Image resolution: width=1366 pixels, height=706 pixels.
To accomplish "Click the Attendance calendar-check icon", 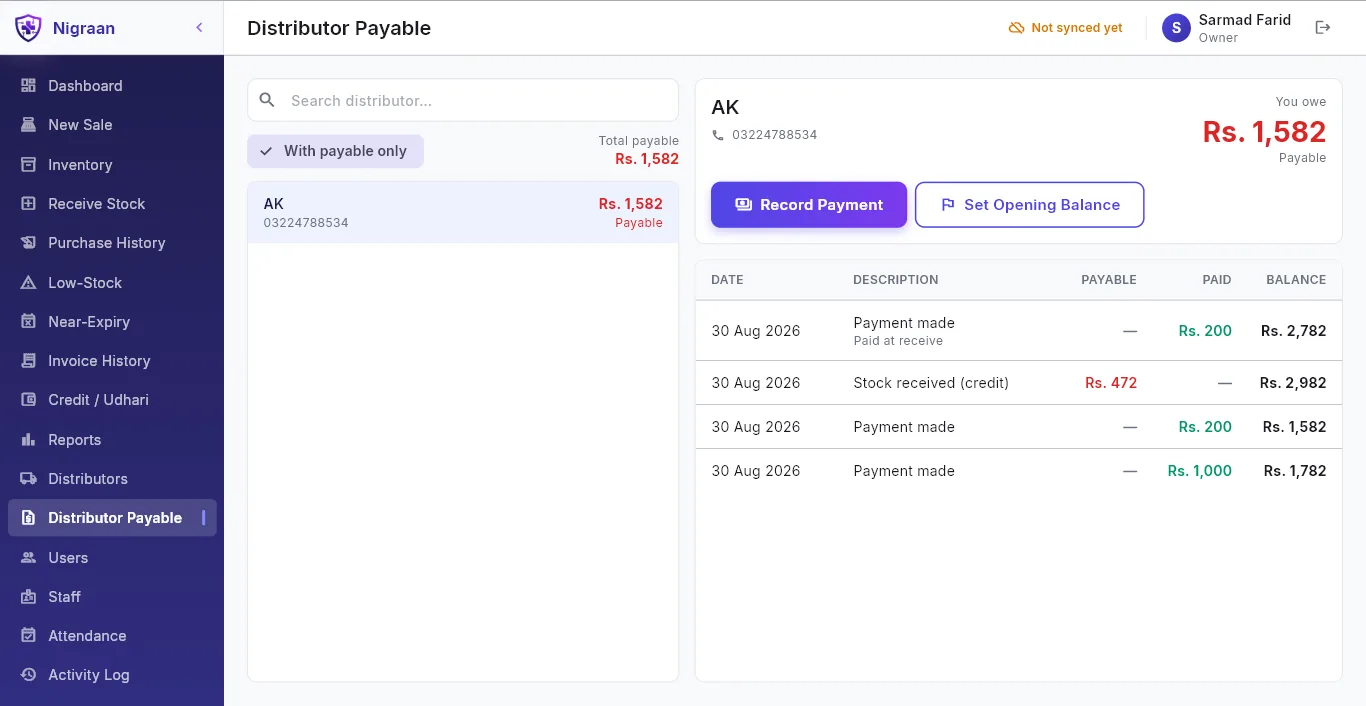I will click(x=28, y=636).
